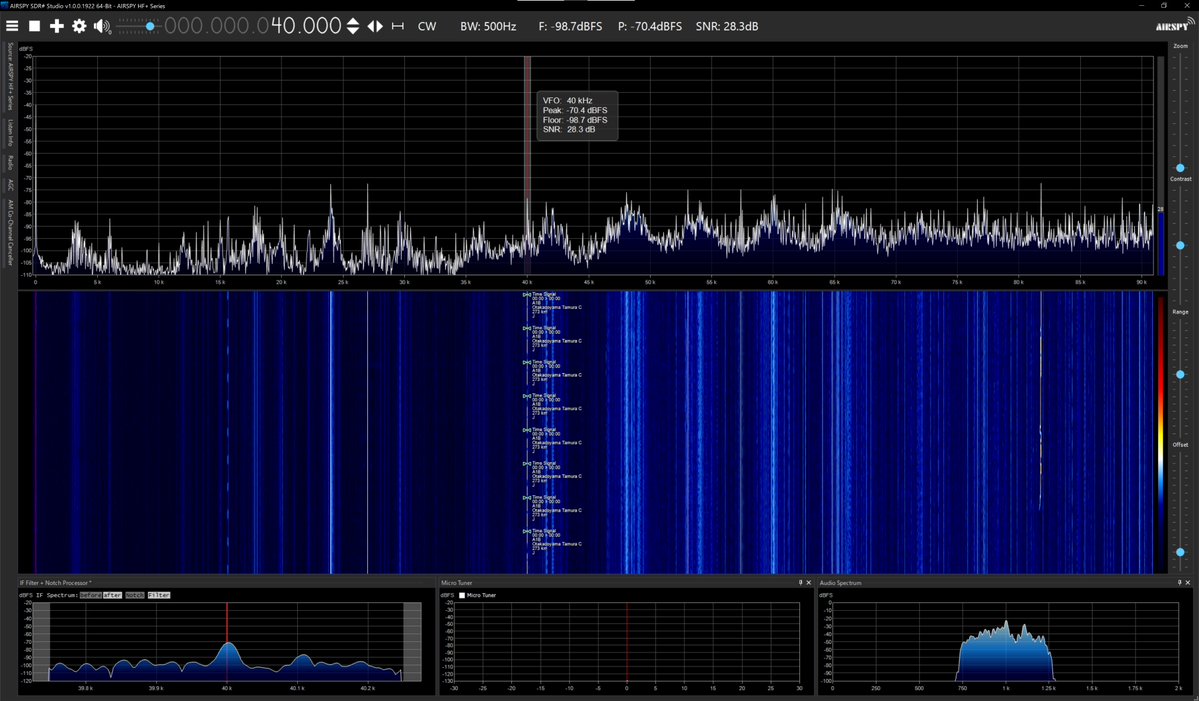Adjust the Contrast slider handle
The height and width of the screenshot is (701, 1199).
coord(1180,245)
